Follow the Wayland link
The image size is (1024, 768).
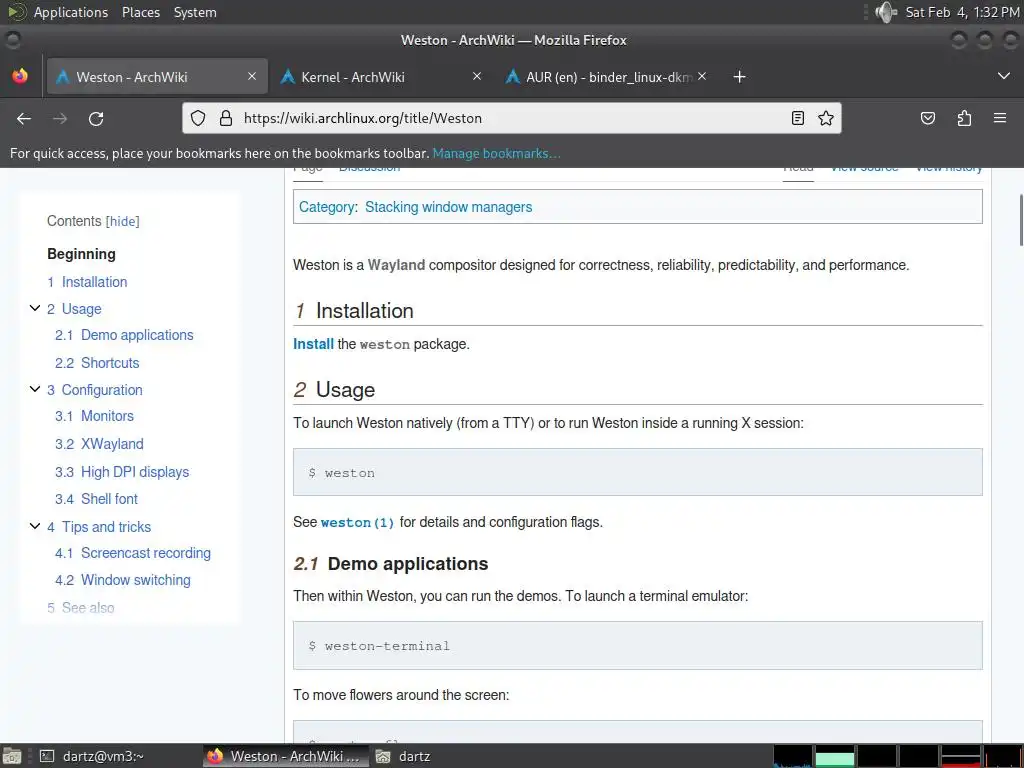[x=396, y=265]
